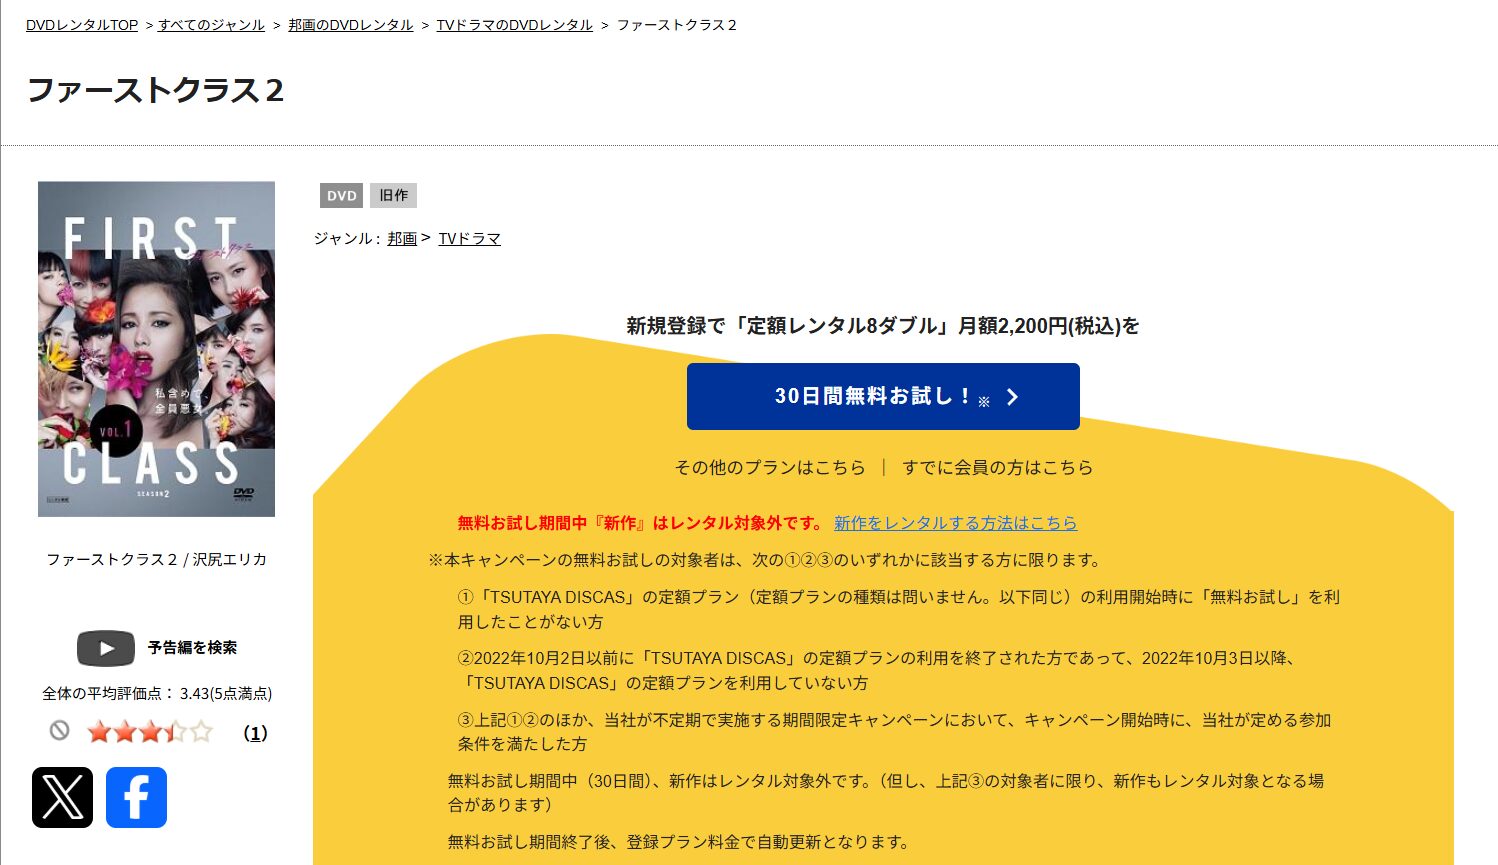Image resolution: width=1498 pixels, height=865 pixels.
Task: Click the fifth empty rating star
Action: point(202,732)
